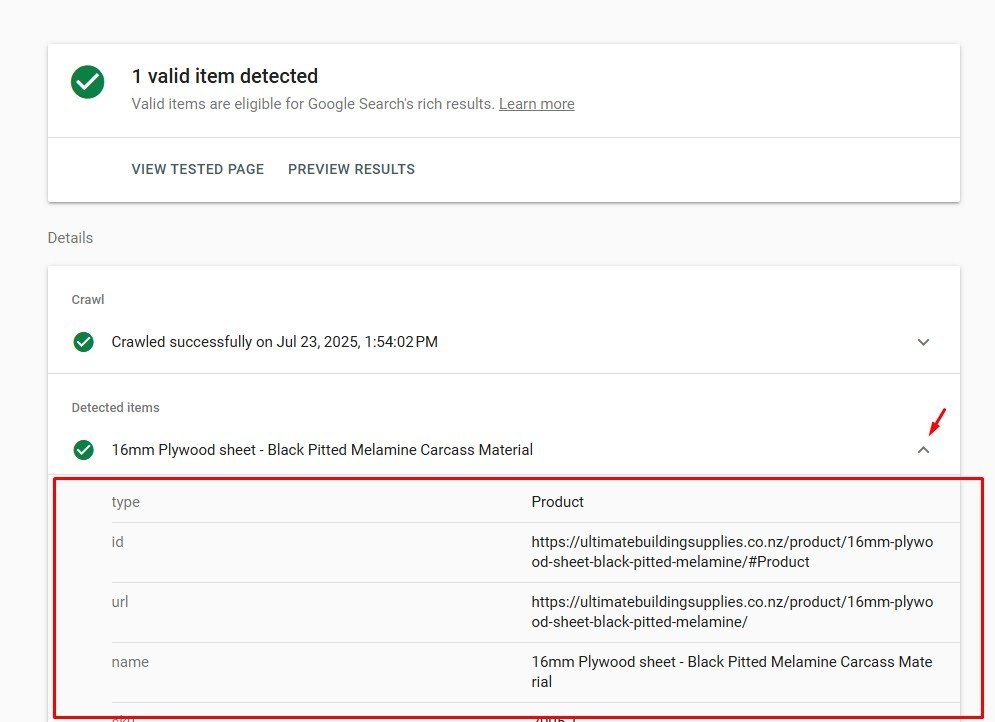Click the "Detected items" section label
995x722 pixels.
tap(115, 408)
